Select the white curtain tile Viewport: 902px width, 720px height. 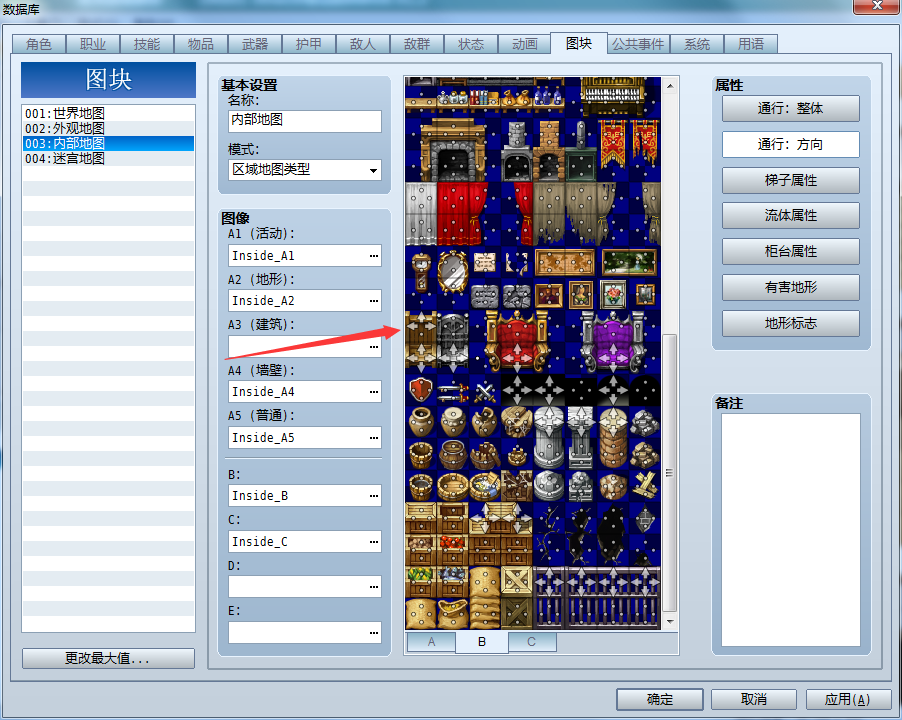point(421,214)
